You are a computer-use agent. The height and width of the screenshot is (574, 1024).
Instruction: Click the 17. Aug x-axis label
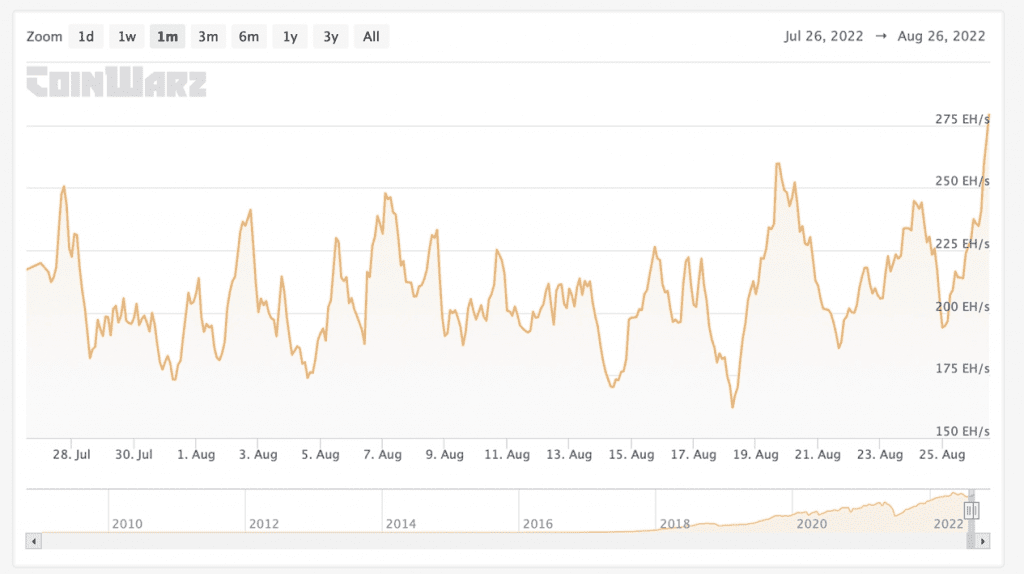click(x=693, y=454)
